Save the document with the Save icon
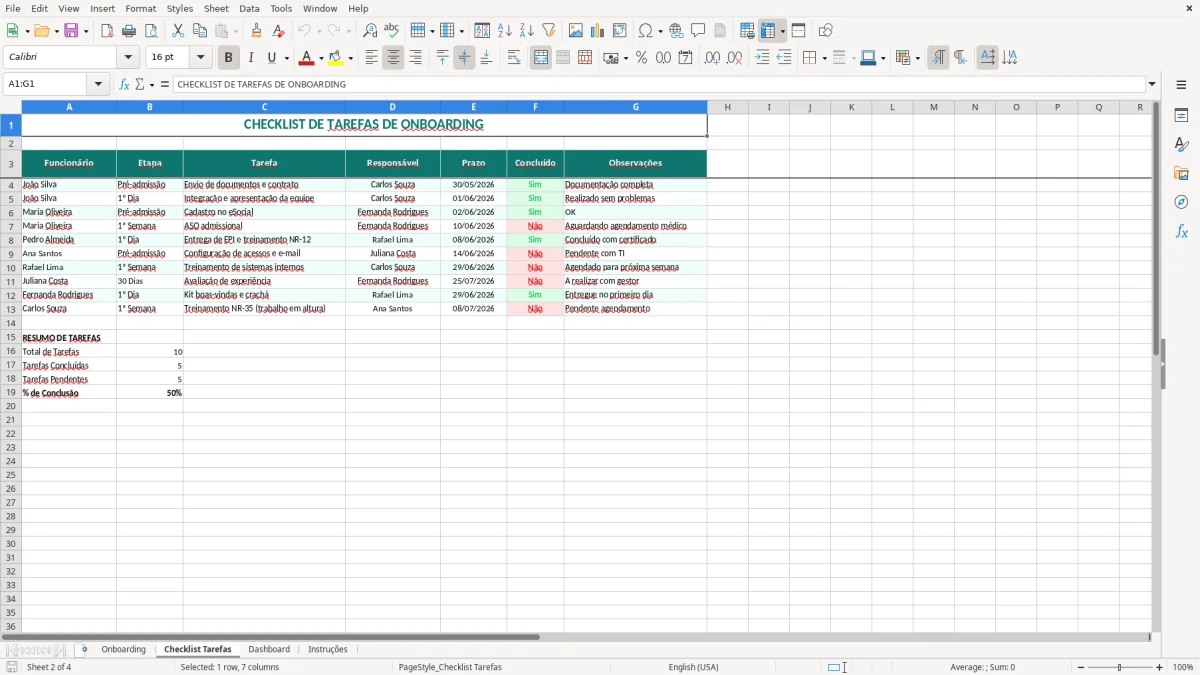The width and height of the screenshot is (1200, 675). [71, 31]
